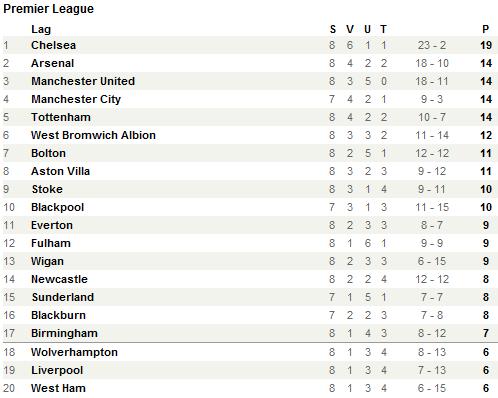Select Bolton in the standings
Viewport: 498px width, 398px height.
pos(48,153)
